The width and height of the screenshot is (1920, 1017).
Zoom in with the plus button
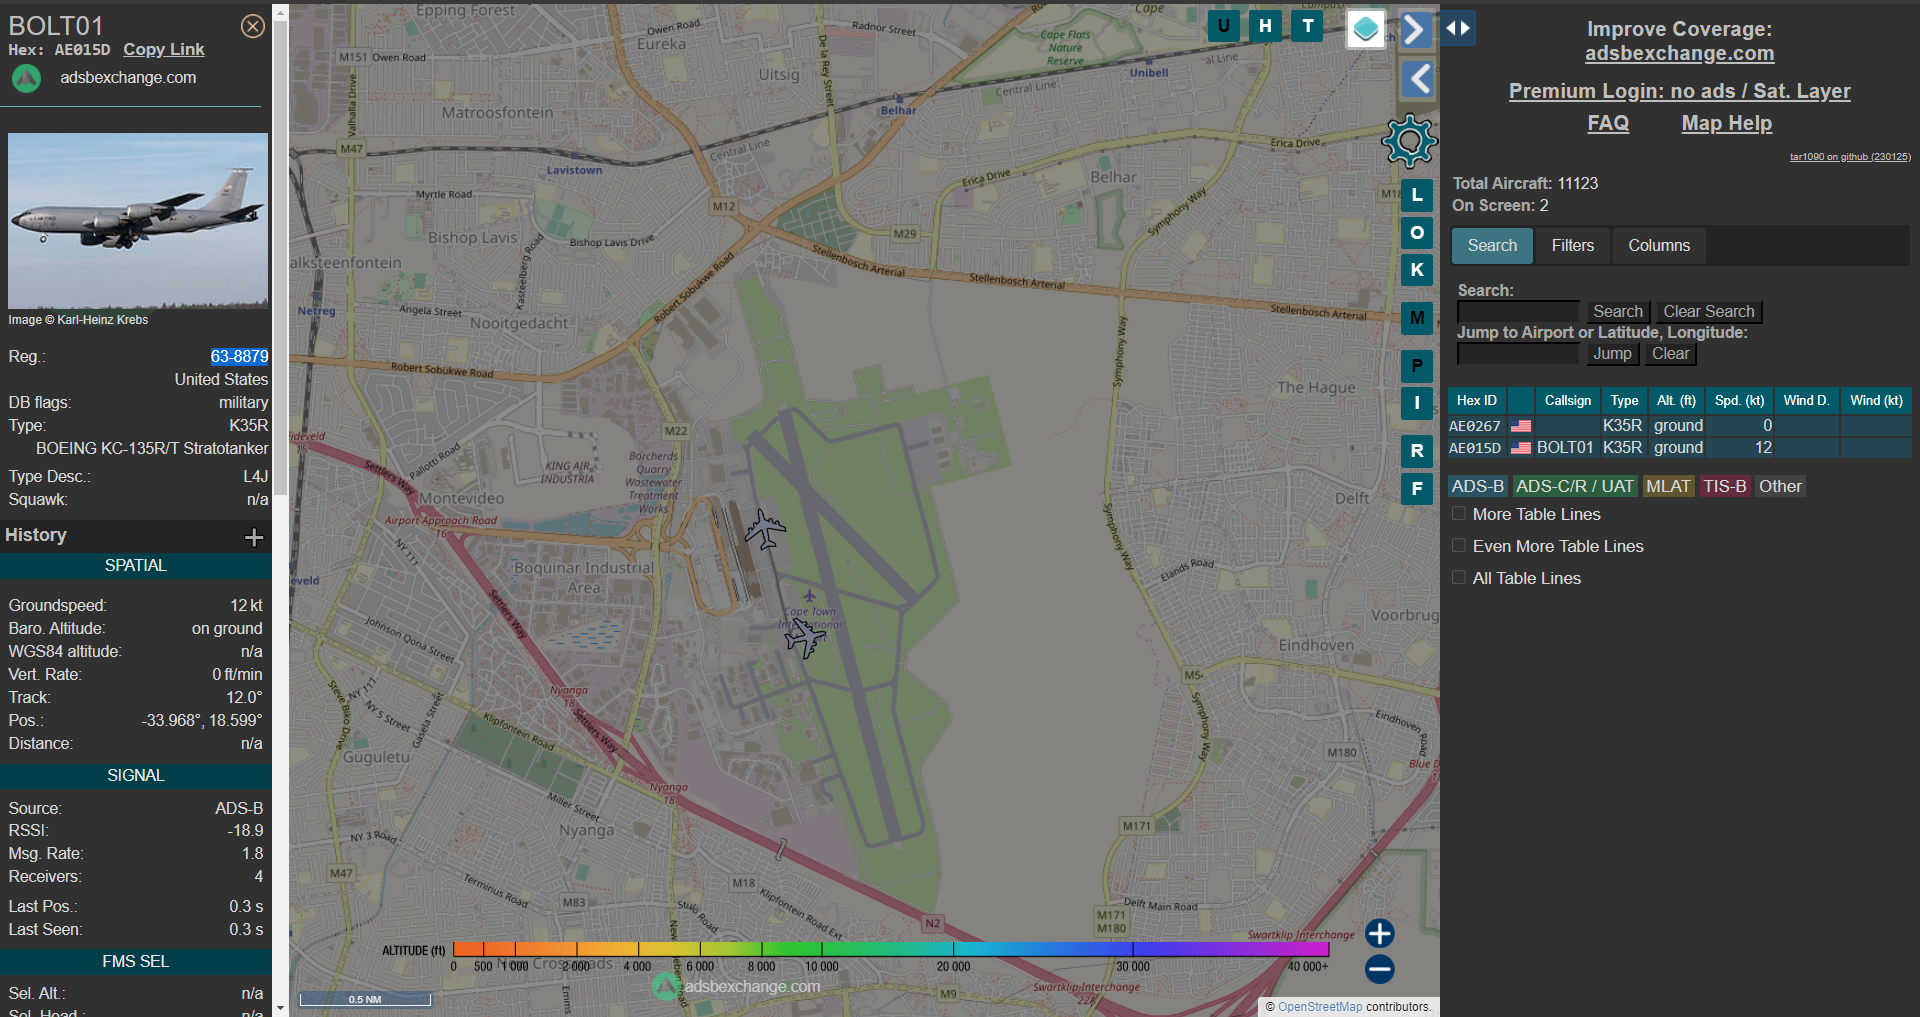point(1380,933)
